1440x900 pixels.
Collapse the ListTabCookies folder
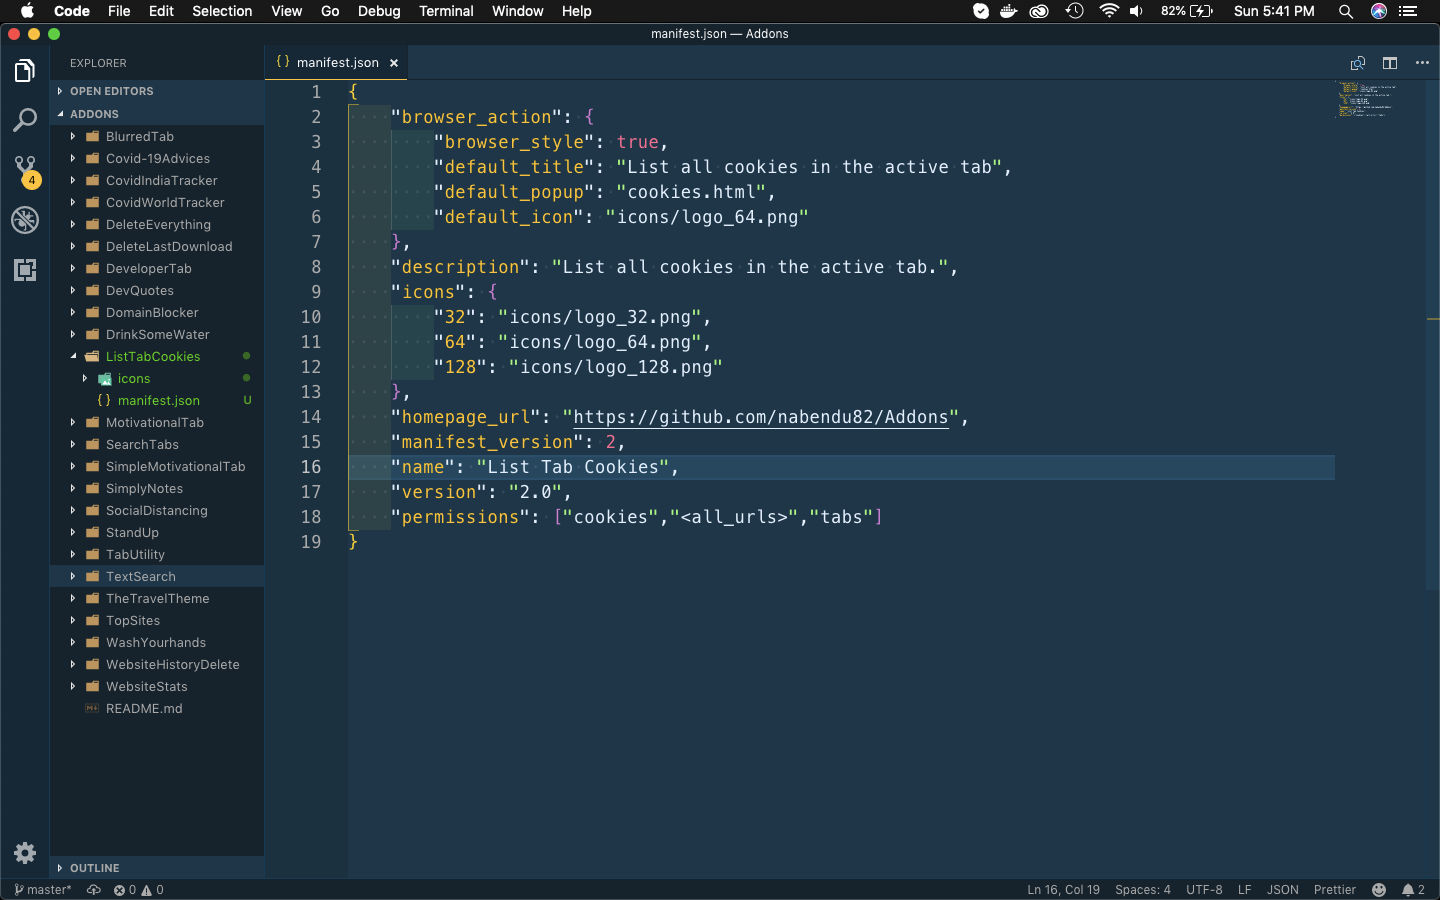[x=157, y=356]
